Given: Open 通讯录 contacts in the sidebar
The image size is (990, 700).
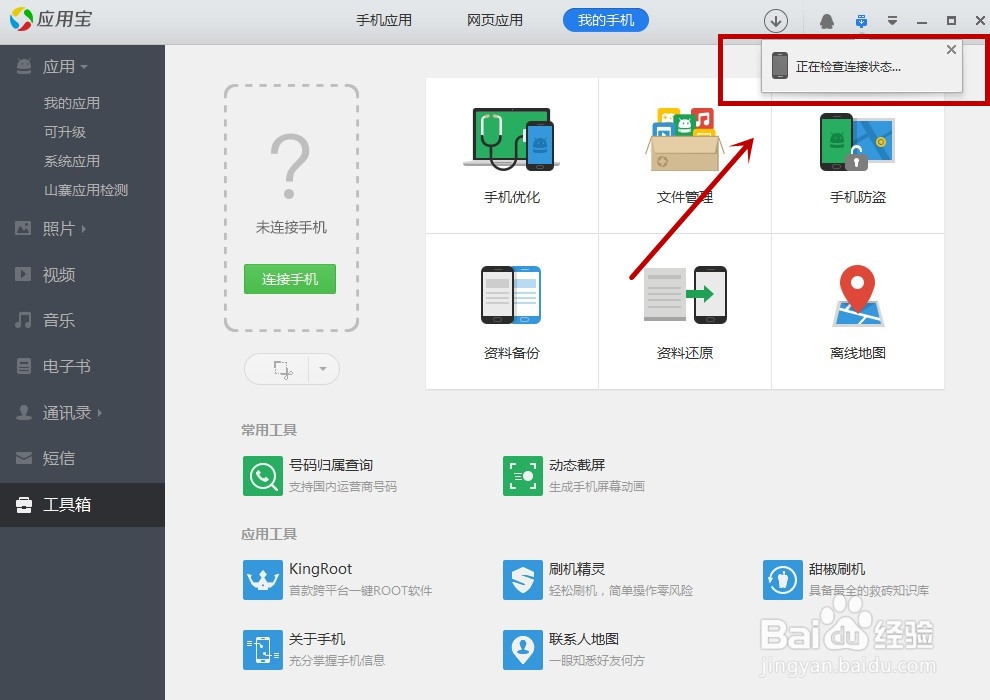Looking at the screenshot, I should 66,413.
